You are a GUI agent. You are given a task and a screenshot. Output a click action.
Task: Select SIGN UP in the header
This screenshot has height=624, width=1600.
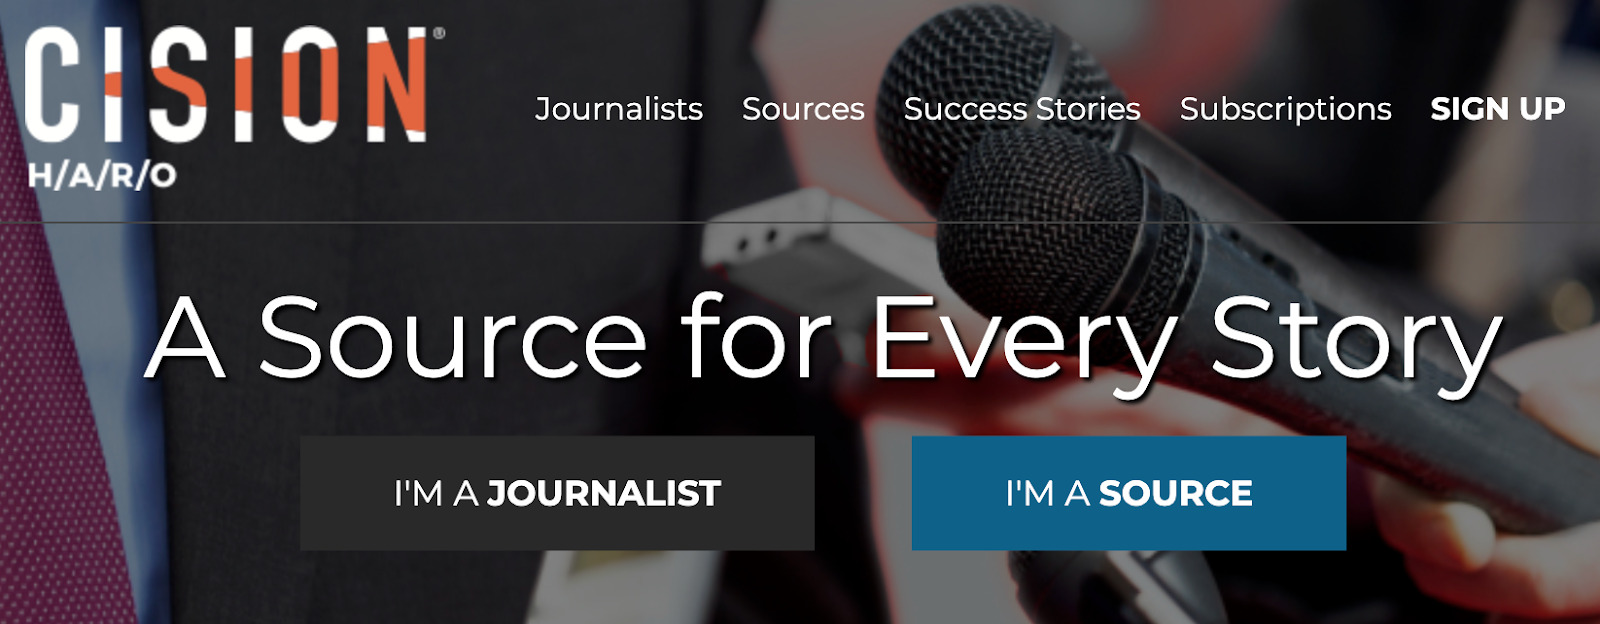tap(1498, 109)
